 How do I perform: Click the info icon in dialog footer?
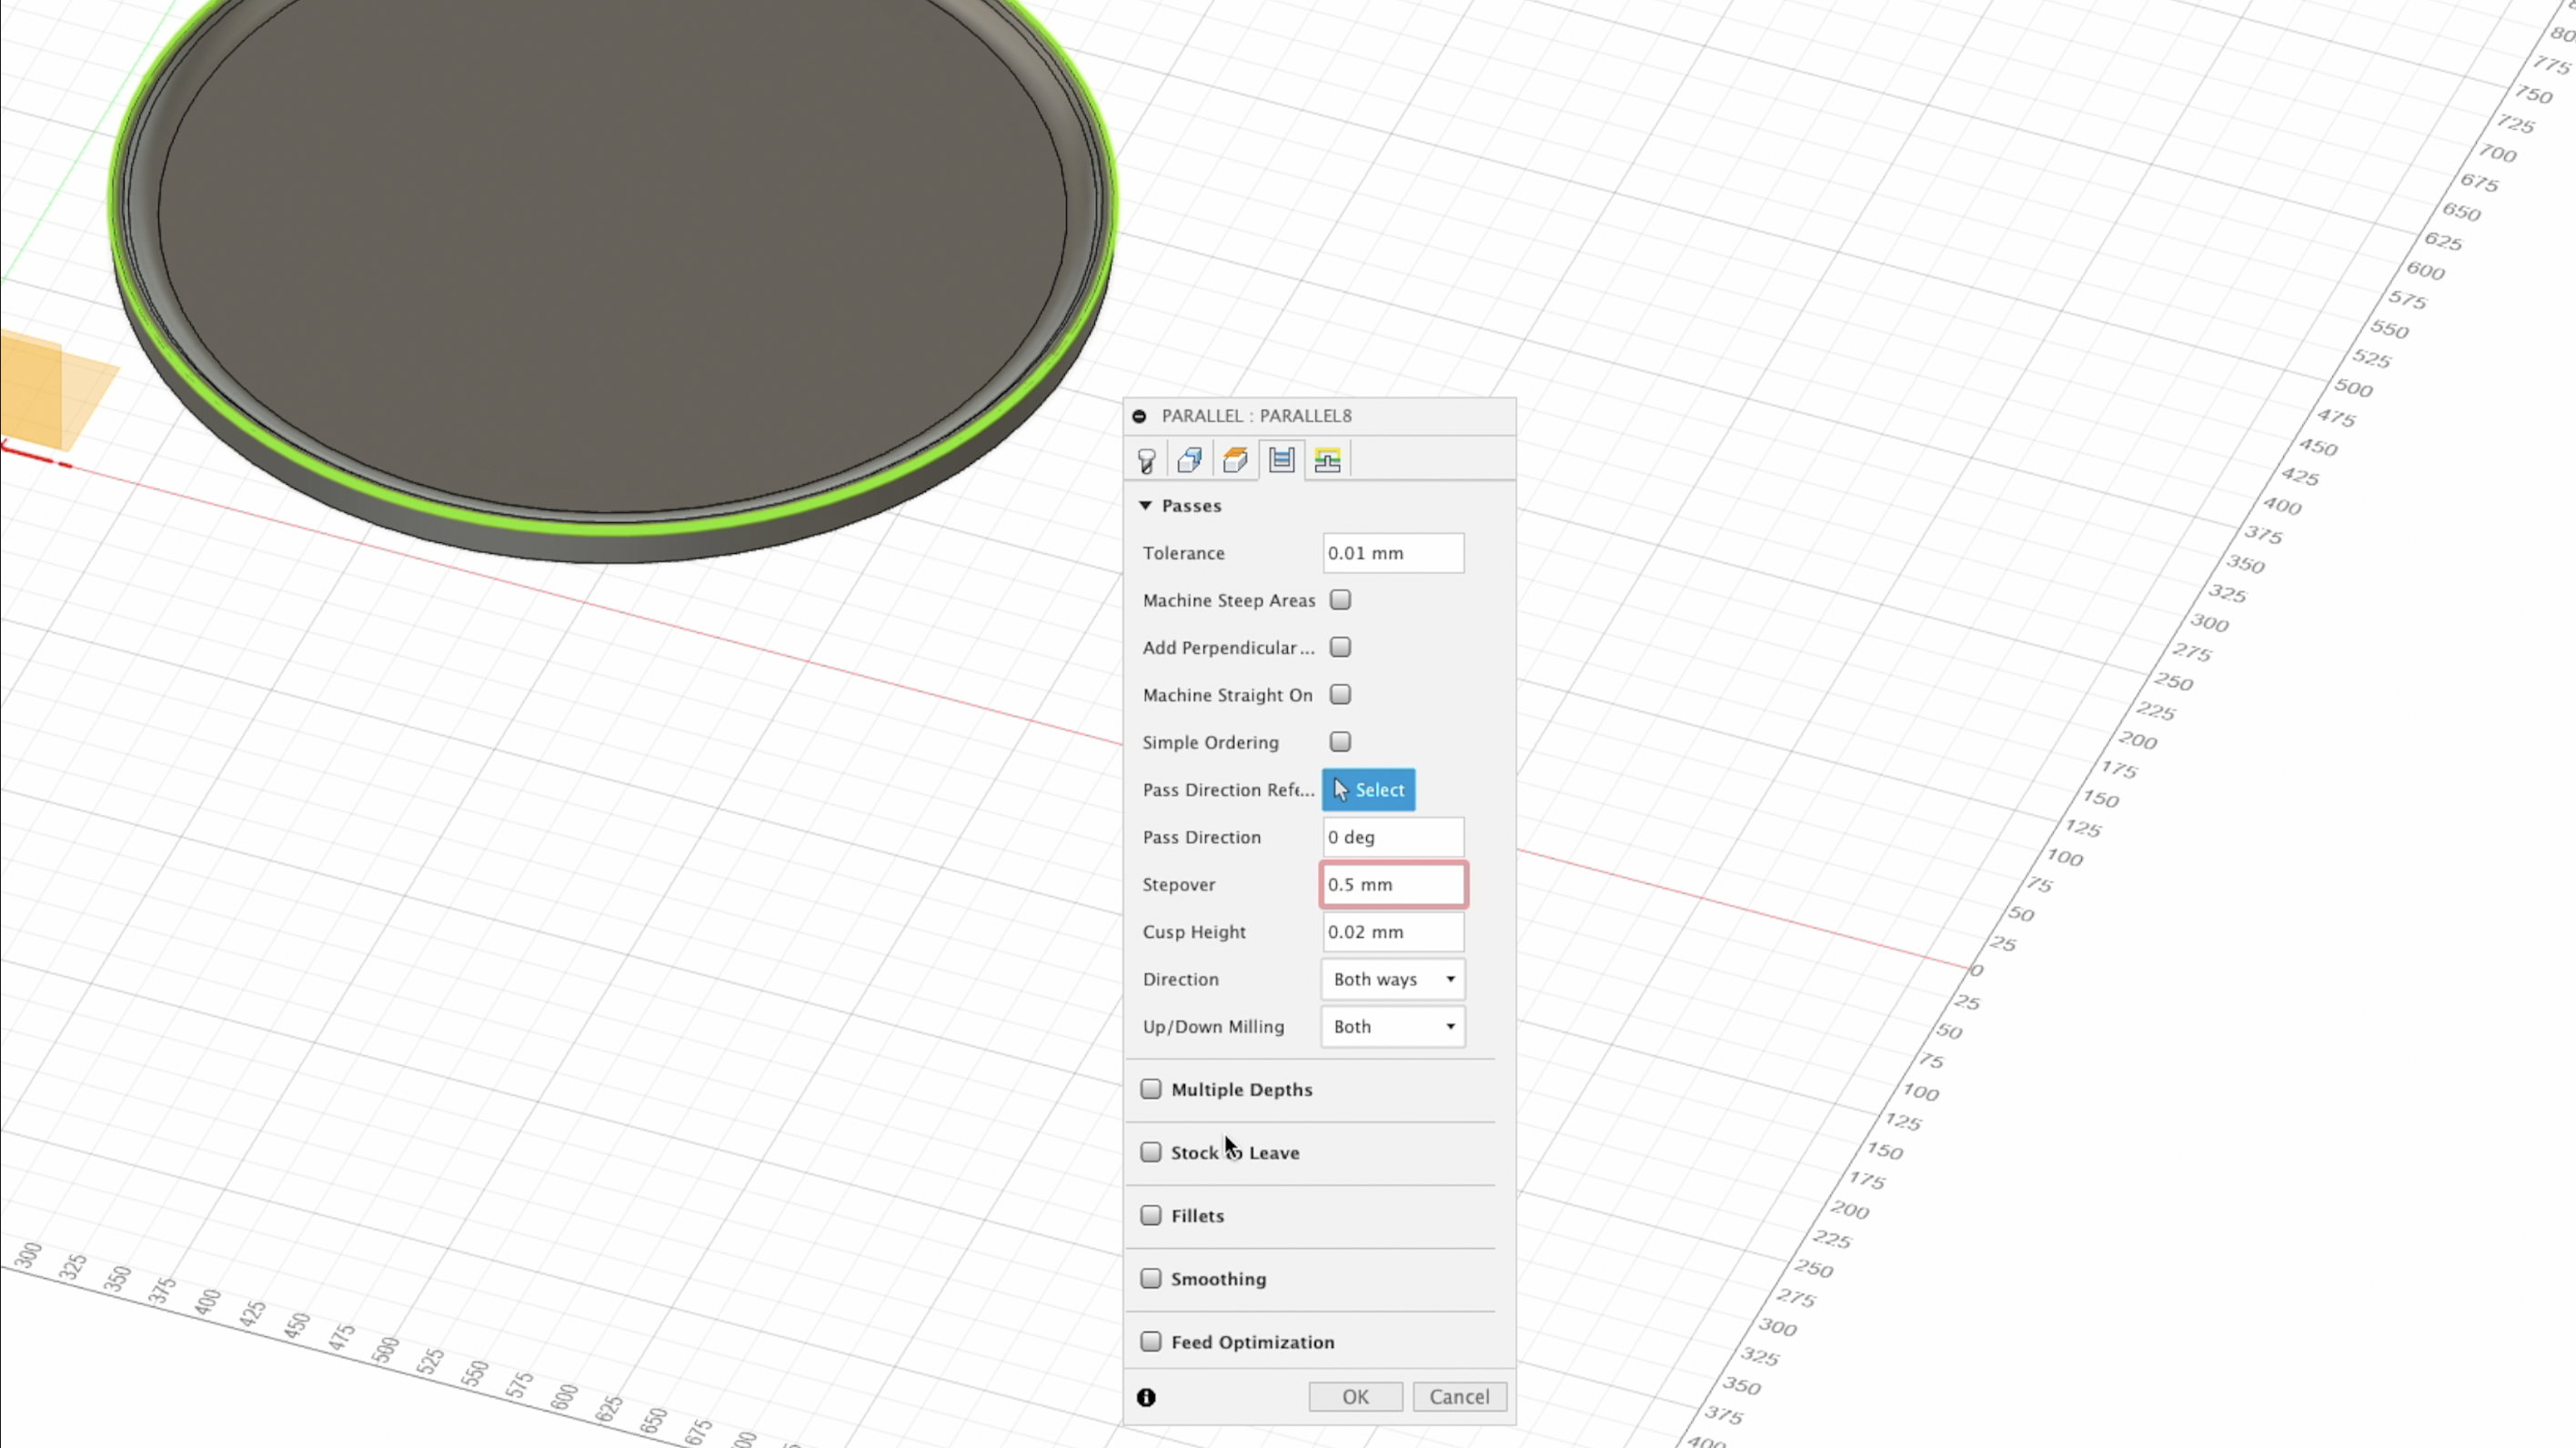click(1146, 1397)
